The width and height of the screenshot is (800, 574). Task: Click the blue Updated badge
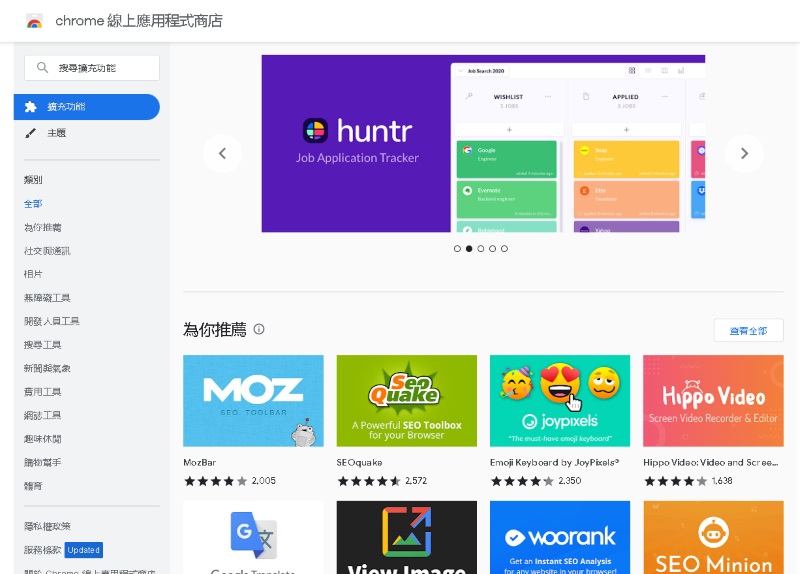pyautogui.click(x=84, y=550)
